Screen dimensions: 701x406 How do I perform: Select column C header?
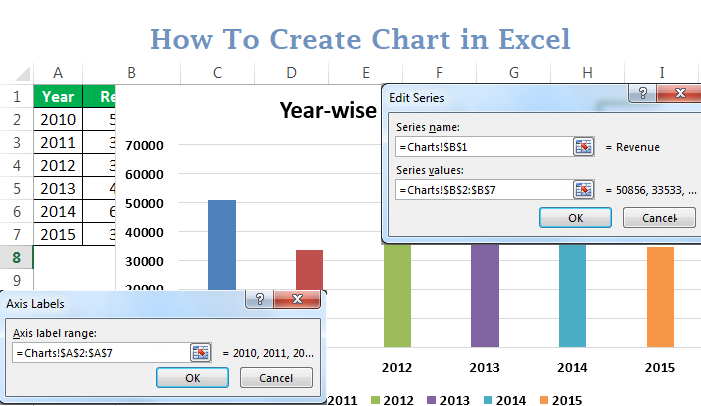click(x=217, y=72)
